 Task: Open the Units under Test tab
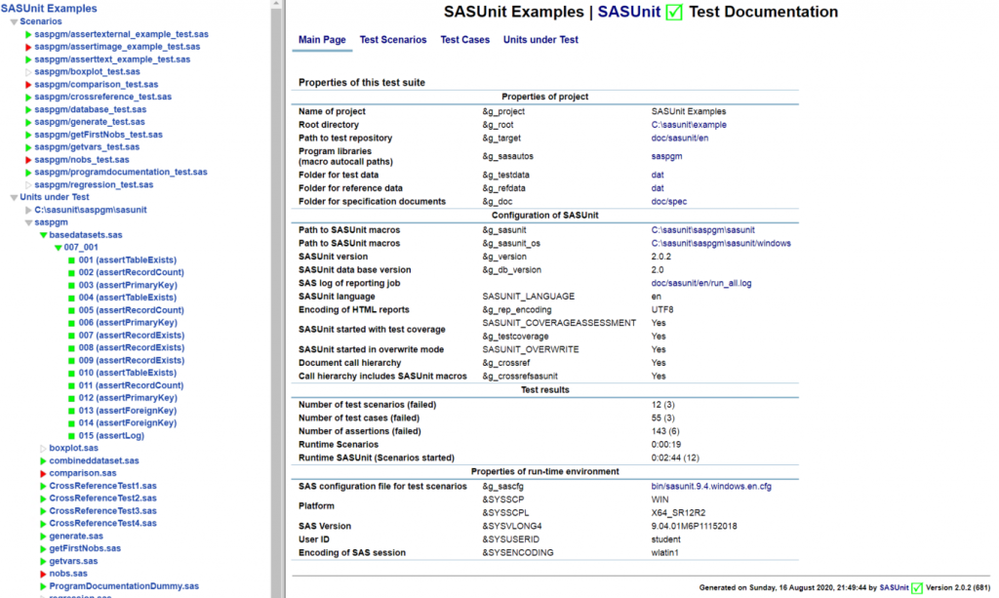coord(540,40)
